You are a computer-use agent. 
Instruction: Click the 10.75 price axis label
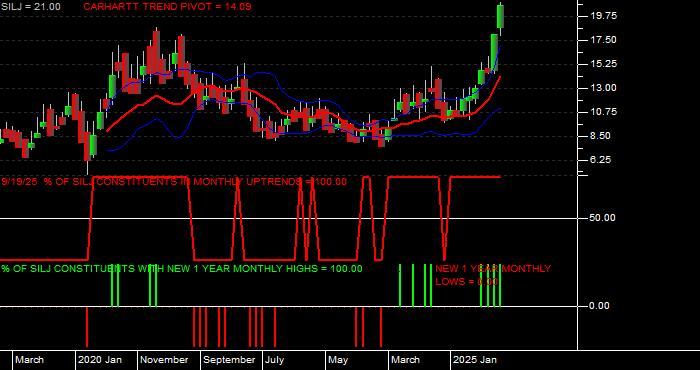coord(603,112)
